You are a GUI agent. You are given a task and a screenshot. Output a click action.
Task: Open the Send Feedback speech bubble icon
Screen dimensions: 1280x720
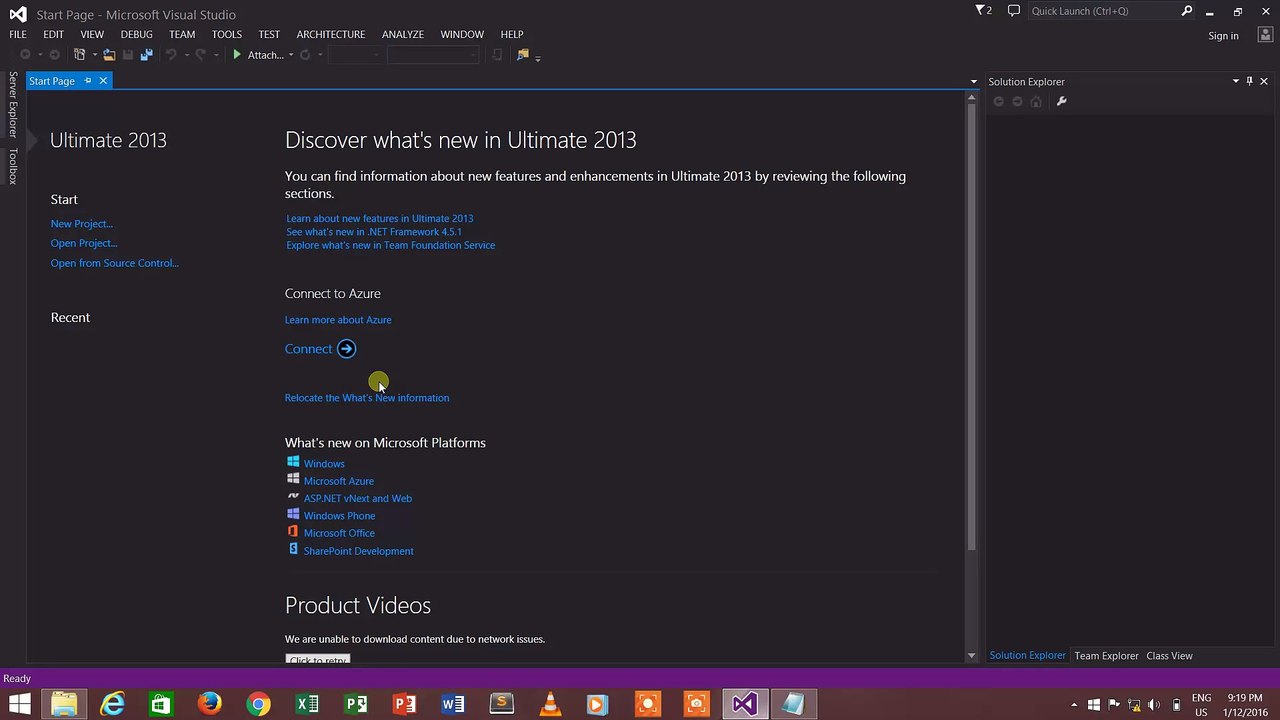(x=1014, y=11)
